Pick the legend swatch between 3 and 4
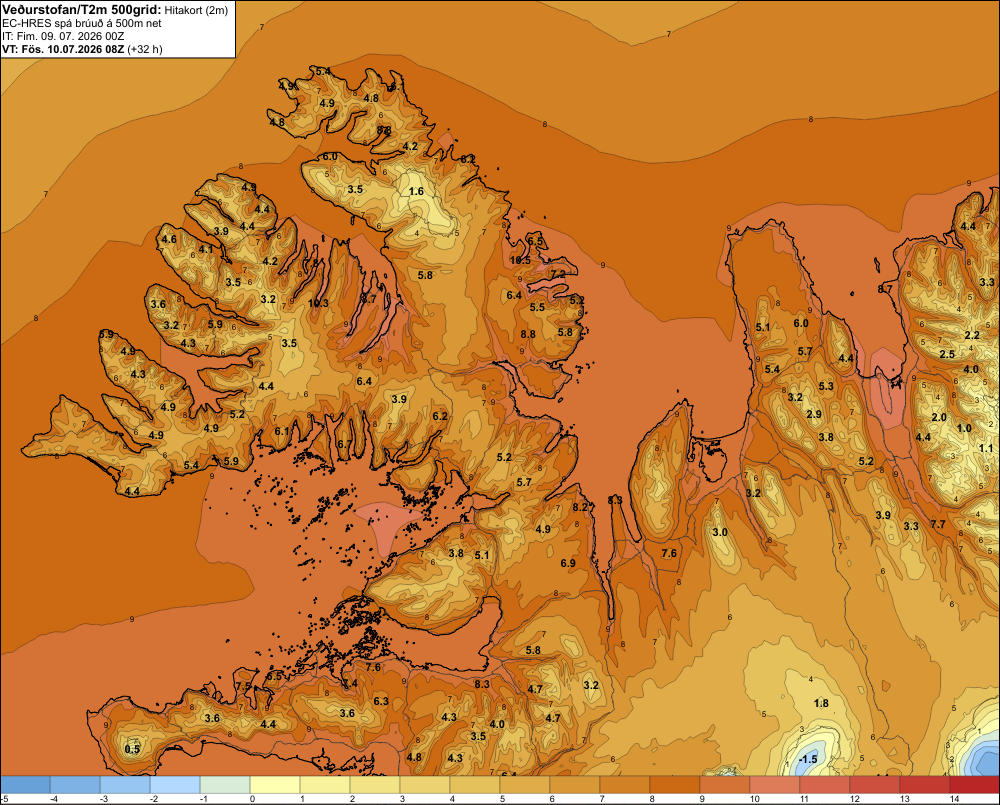1000x805 pixels. (425, 785)
